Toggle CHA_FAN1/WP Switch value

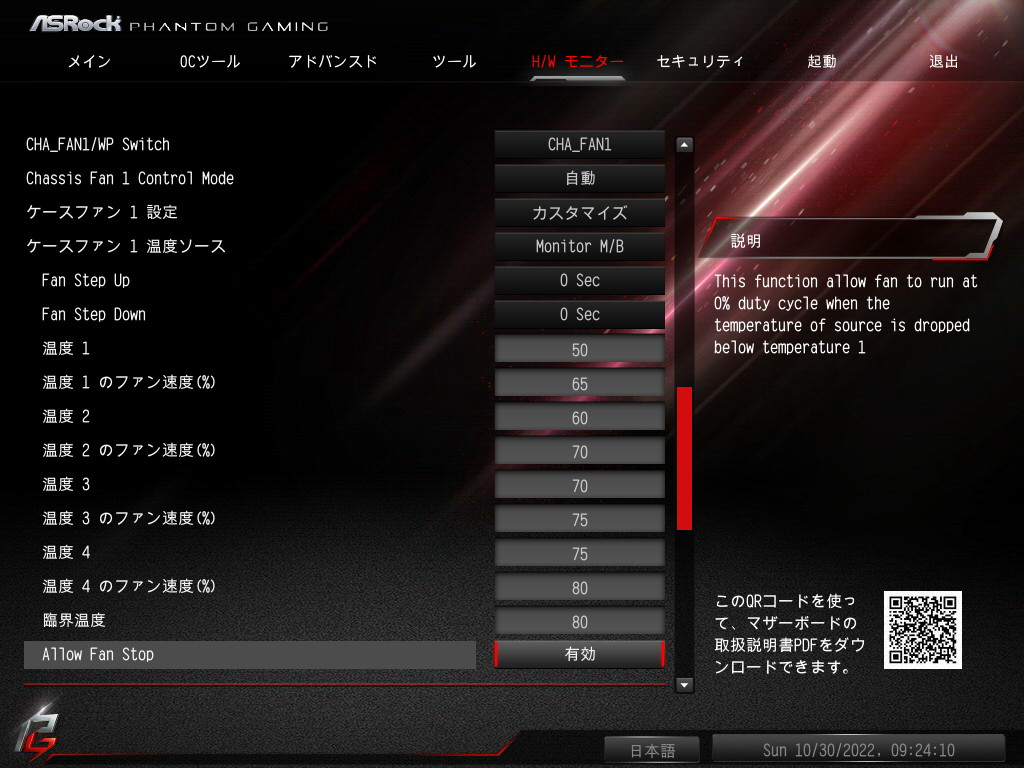tap(579, 144)
